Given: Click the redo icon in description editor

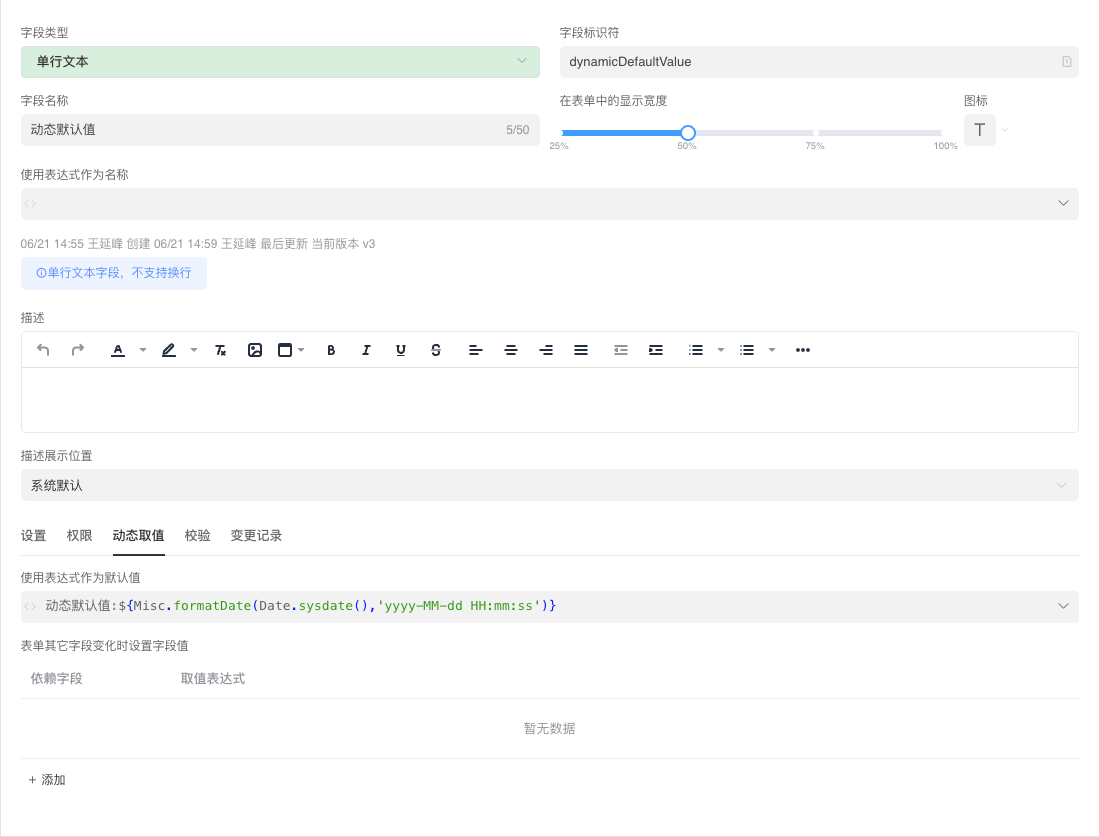Looking at the screenshot, I should pyautogui.click(x=78, y=350).
